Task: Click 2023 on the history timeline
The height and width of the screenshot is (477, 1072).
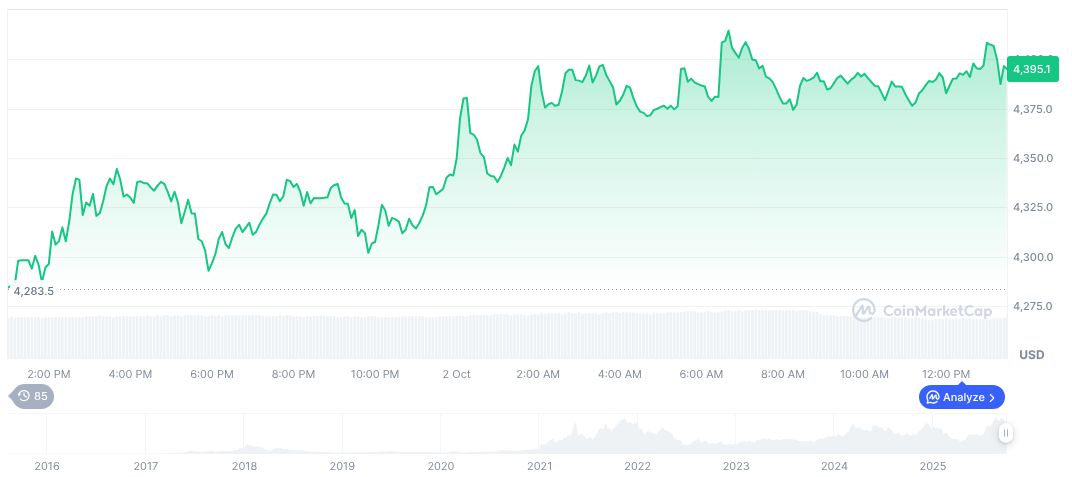Action: [736, 466]
